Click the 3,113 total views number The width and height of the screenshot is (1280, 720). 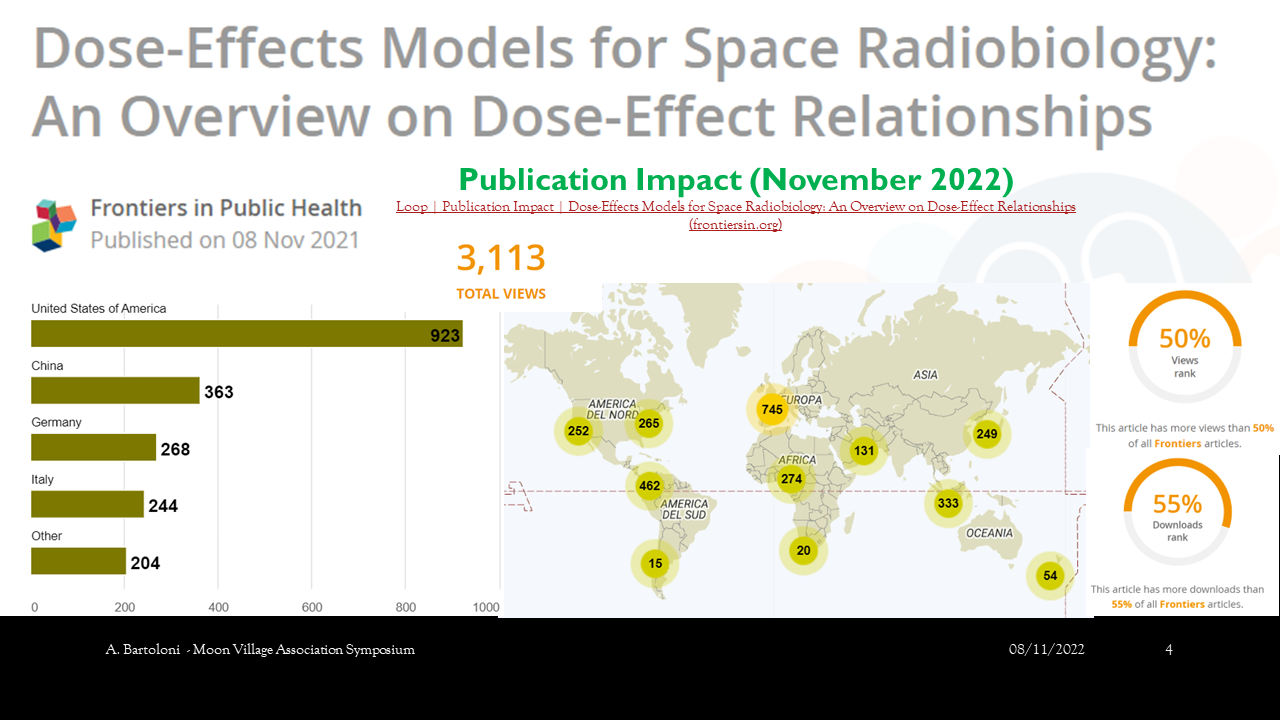501,259
